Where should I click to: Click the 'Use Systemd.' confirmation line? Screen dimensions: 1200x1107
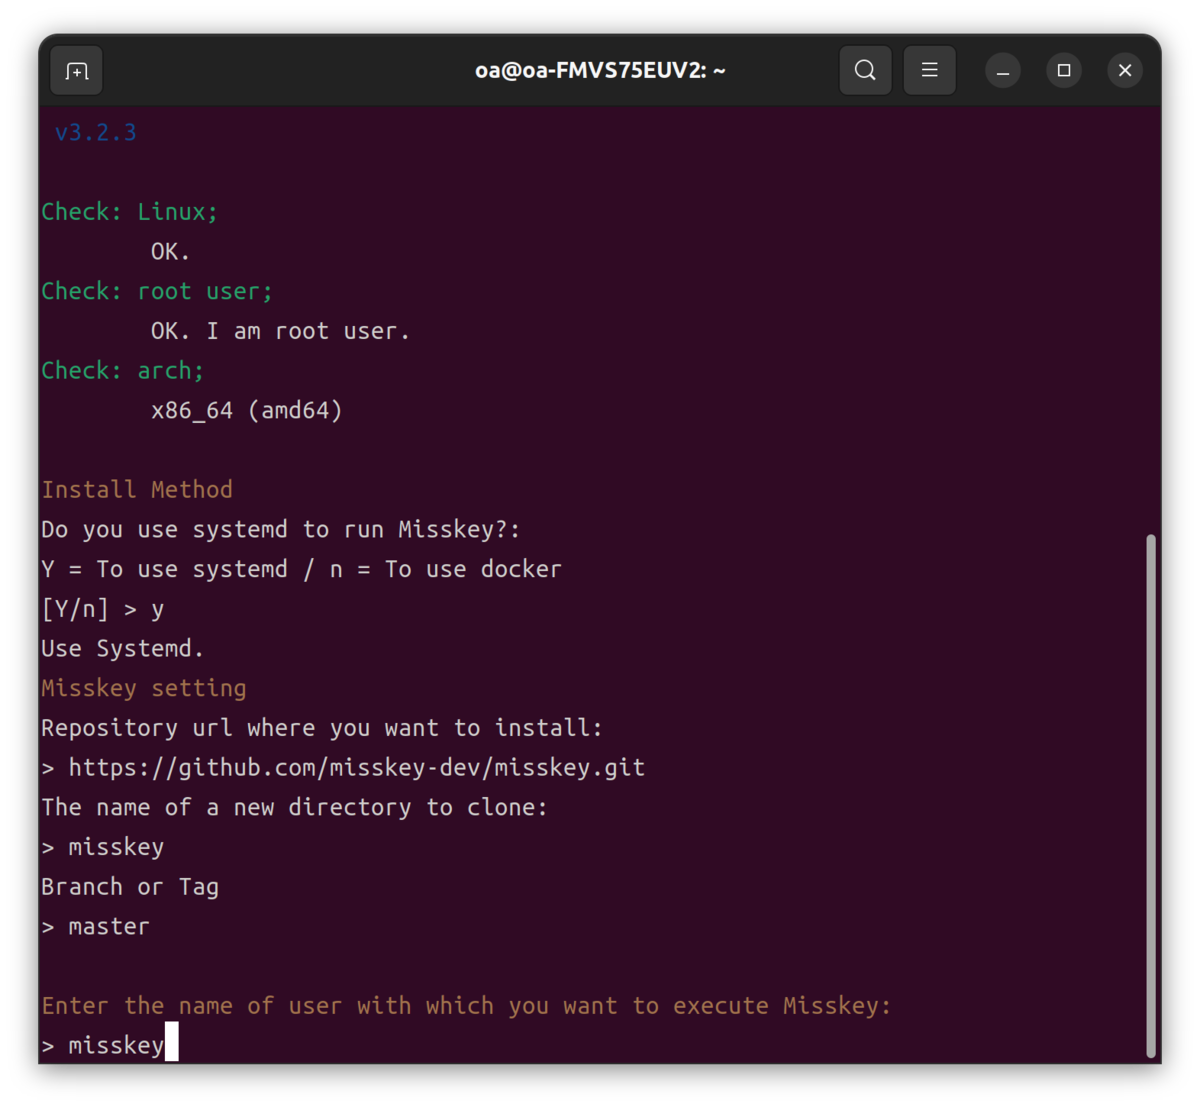pos(122,648)
